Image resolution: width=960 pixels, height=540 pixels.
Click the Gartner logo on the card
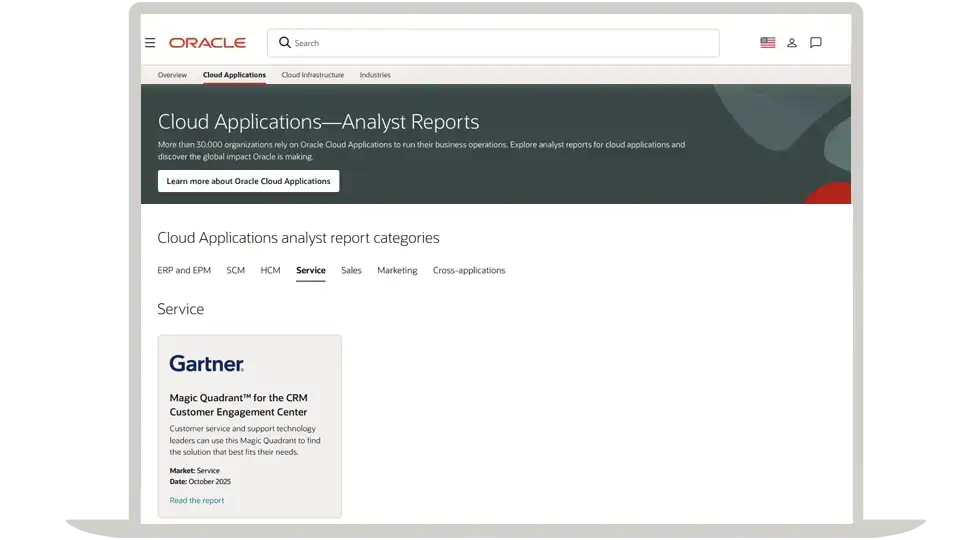coord(207,364)
